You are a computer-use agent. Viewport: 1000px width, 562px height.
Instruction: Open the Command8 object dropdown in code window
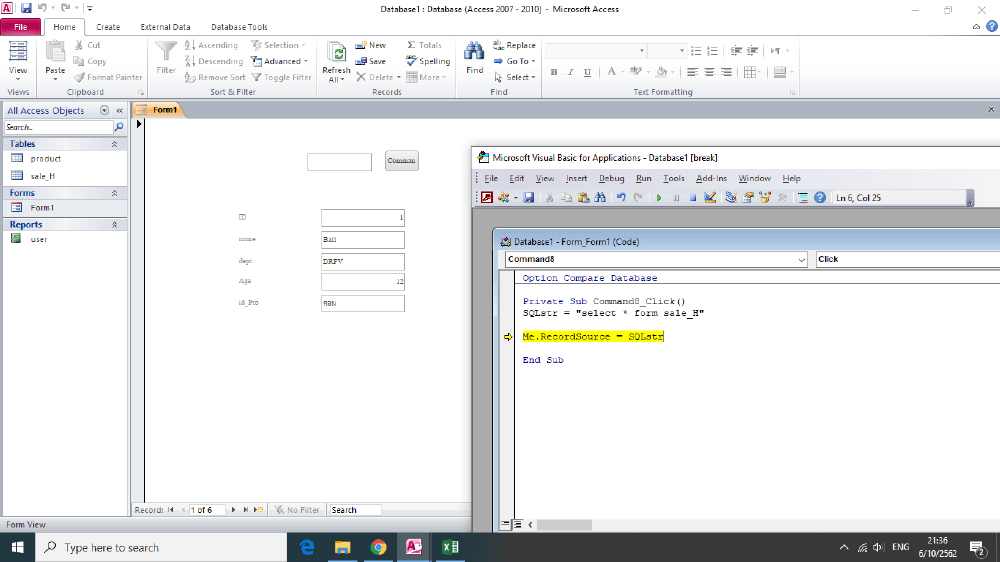click(802, 260)
